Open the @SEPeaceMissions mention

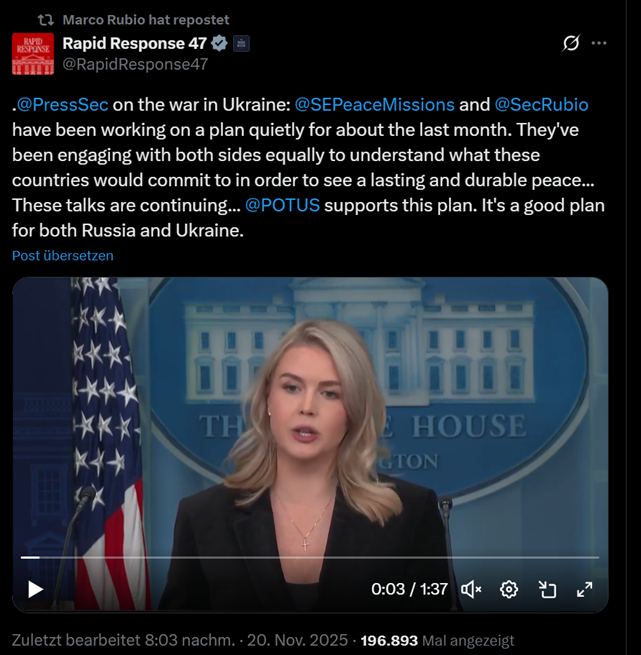click(x=374, y=104)
